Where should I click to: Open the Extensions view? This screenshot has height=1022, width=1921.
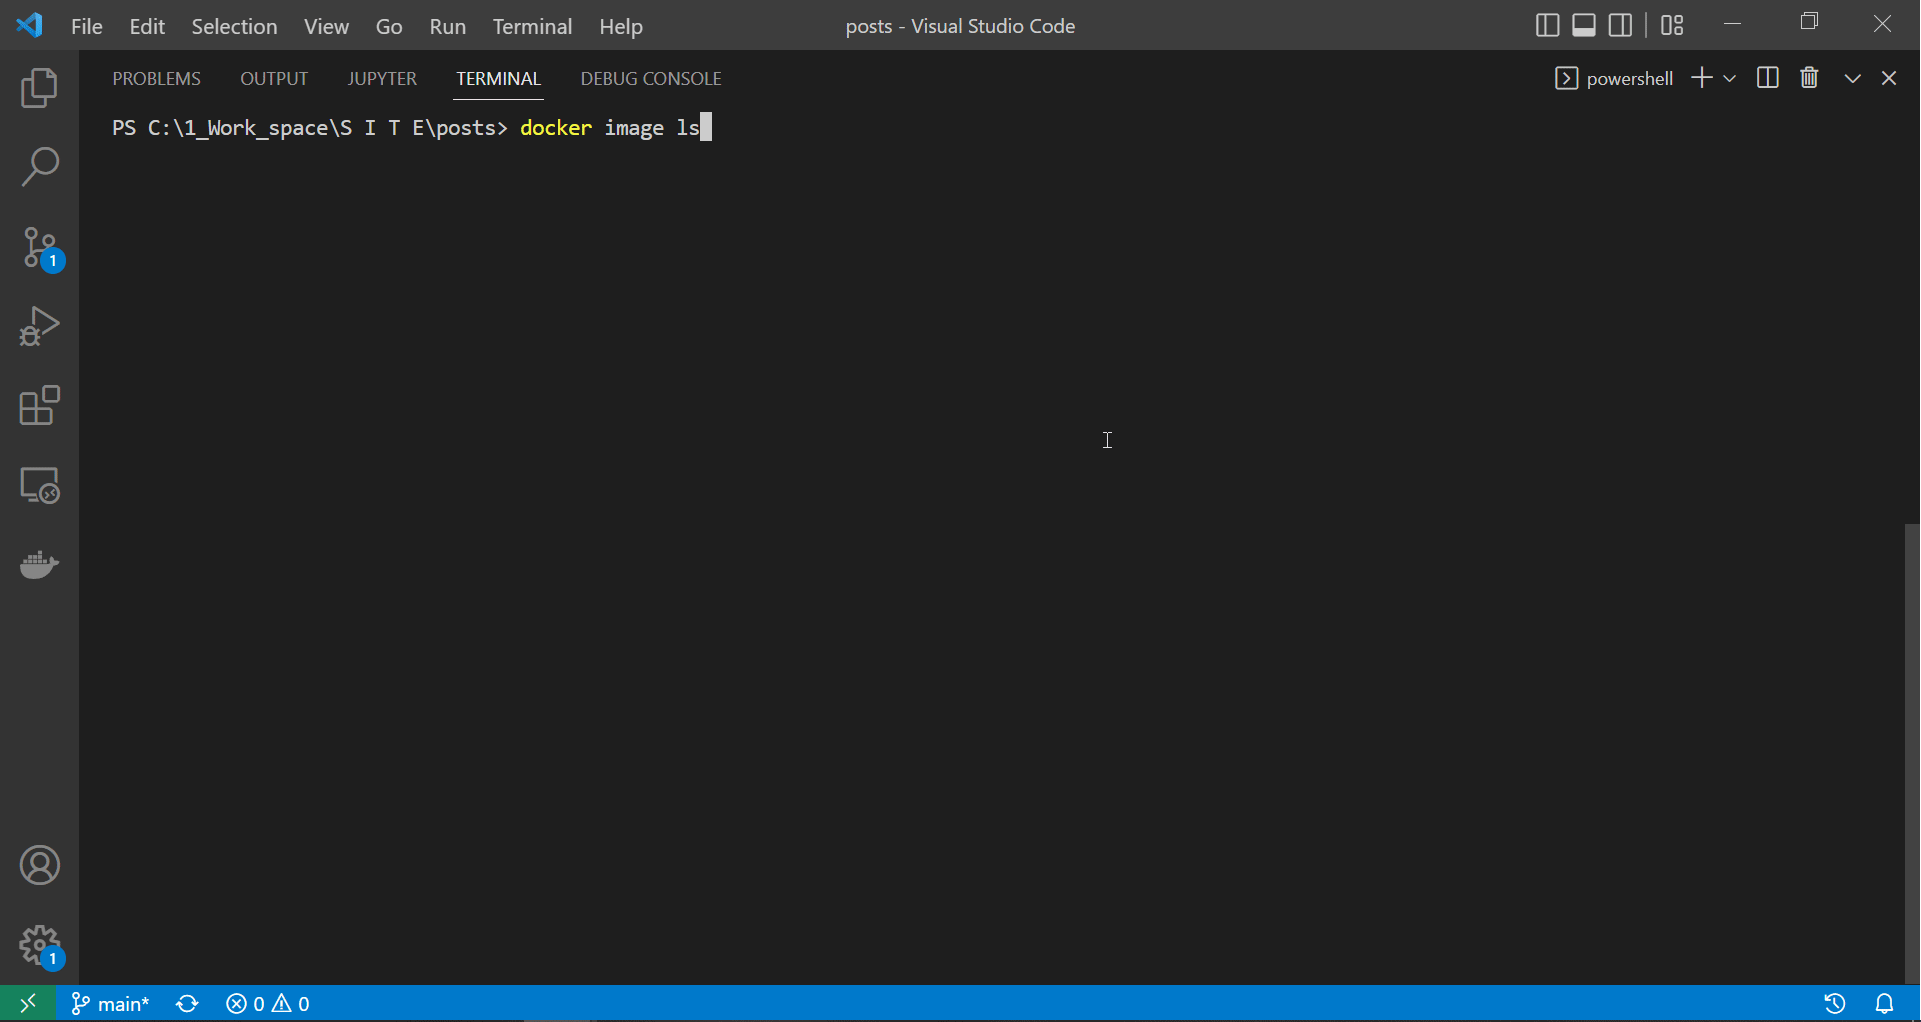pyautogui.click(x=39, y=406)
